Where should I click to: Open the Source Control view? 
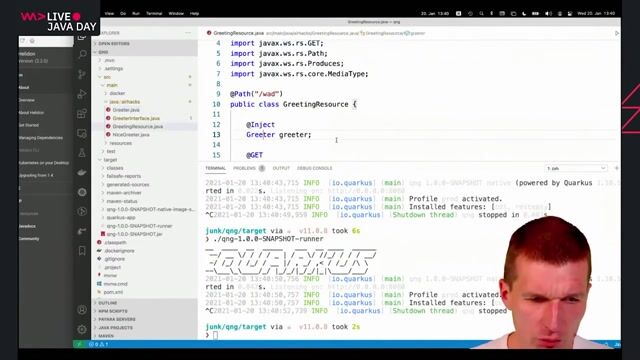(x=82, y=74)
